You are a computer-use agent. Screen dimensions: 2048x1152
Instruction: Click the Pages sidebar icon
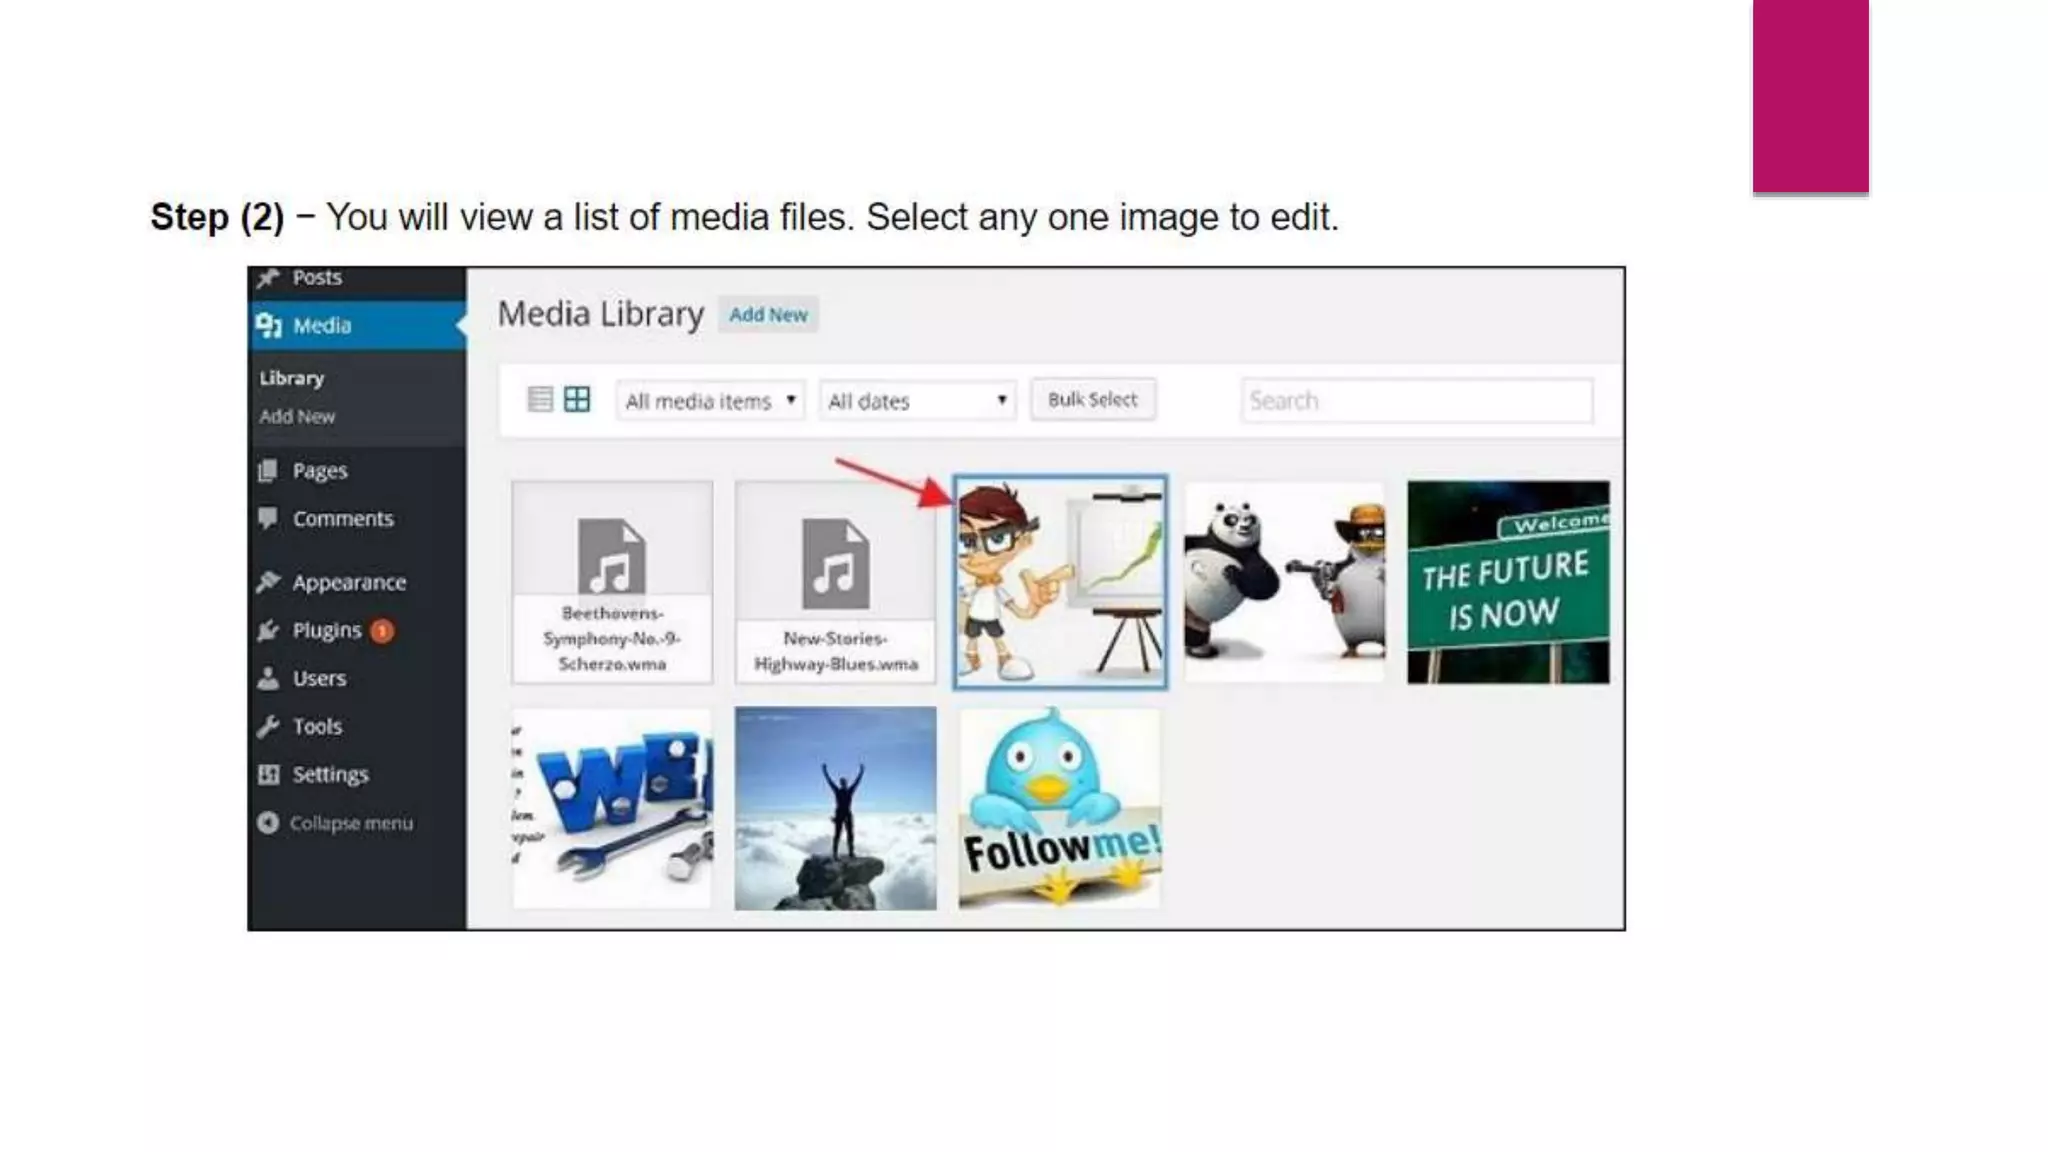coord(267,471)
